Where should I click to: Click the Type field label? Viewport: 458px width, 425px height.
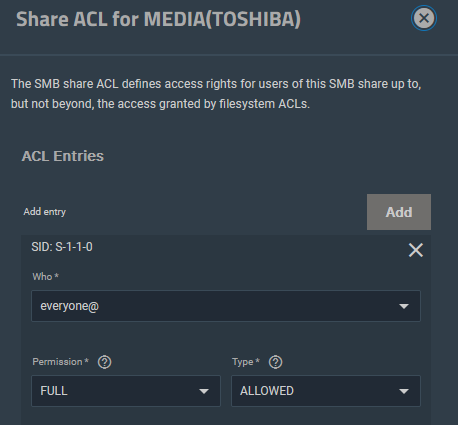pos(246,362)
